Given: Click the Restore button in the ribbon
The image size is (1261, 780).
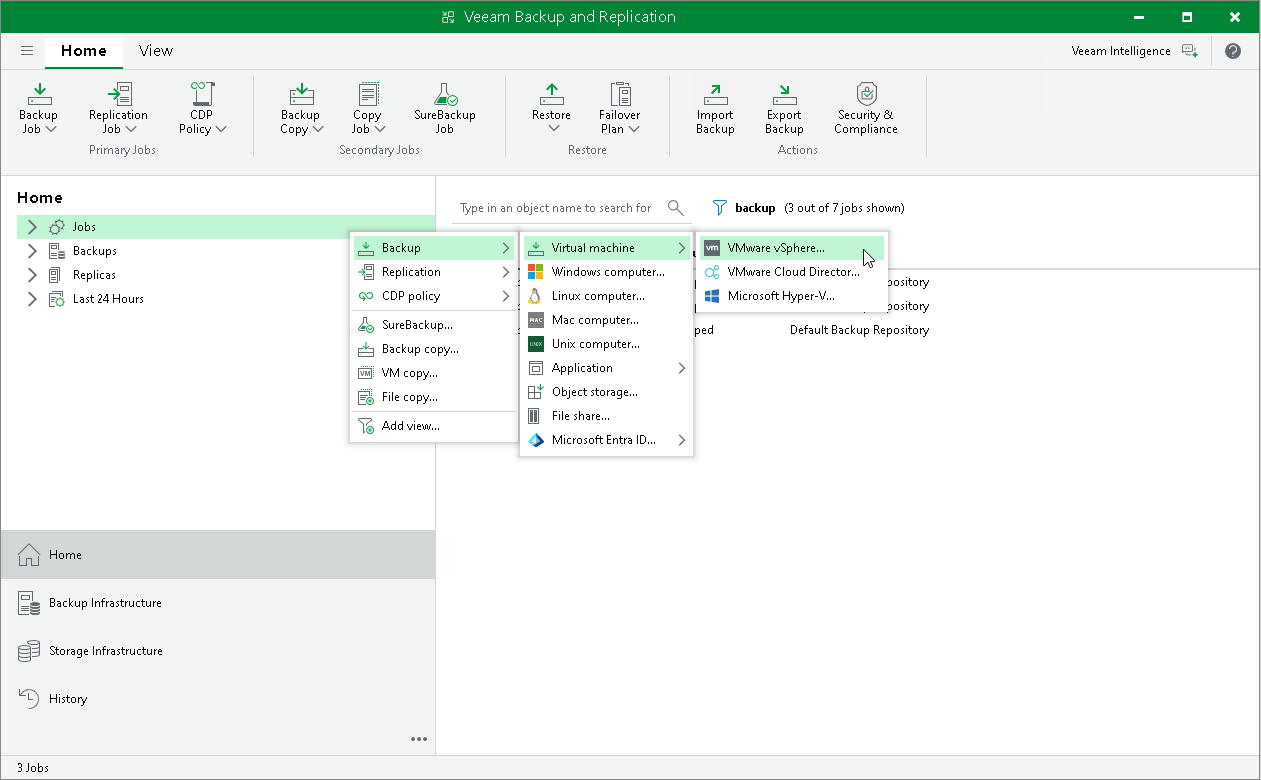Looking at the screenshot, I should 551,106.
